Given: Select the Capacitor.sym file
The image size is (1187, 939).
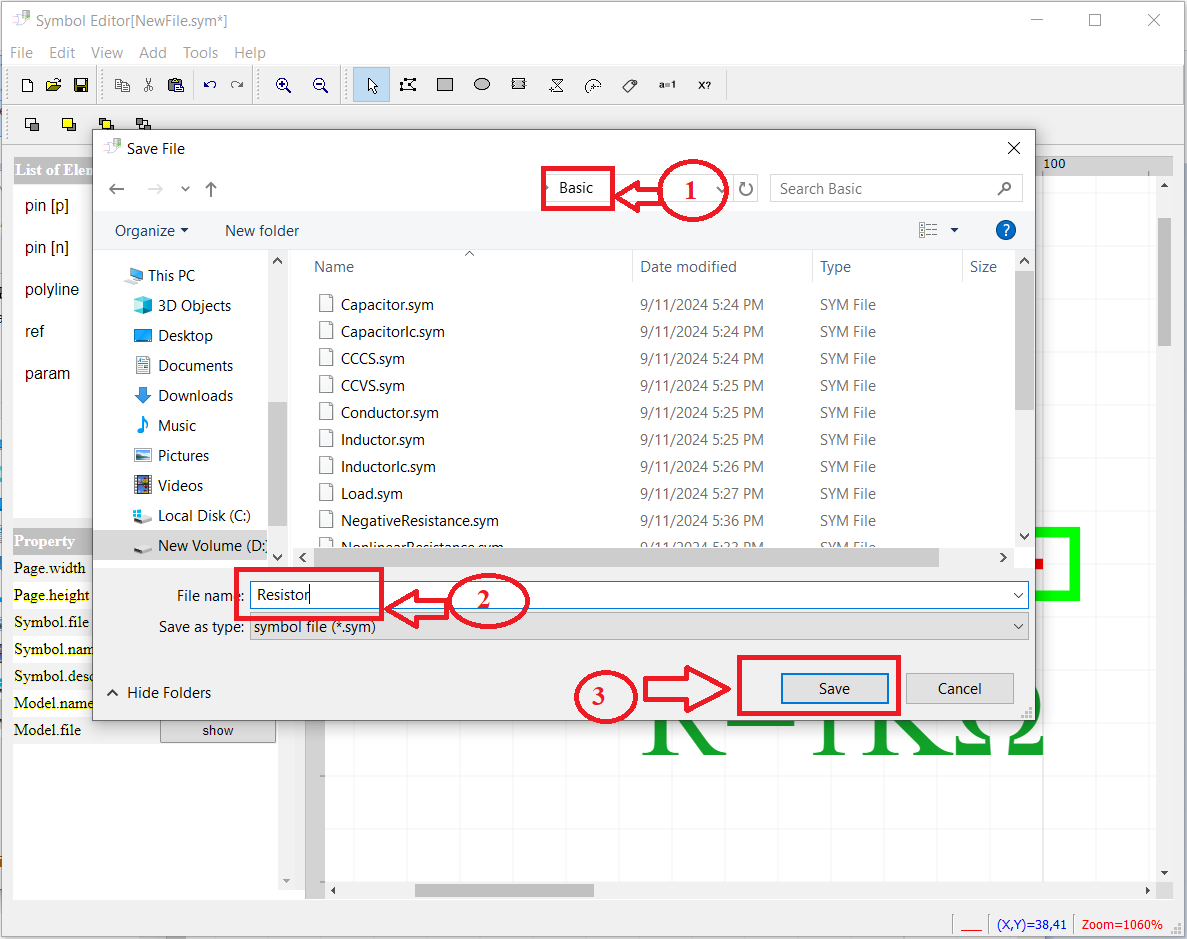Looking at the screenshot, I should (387, 304).
